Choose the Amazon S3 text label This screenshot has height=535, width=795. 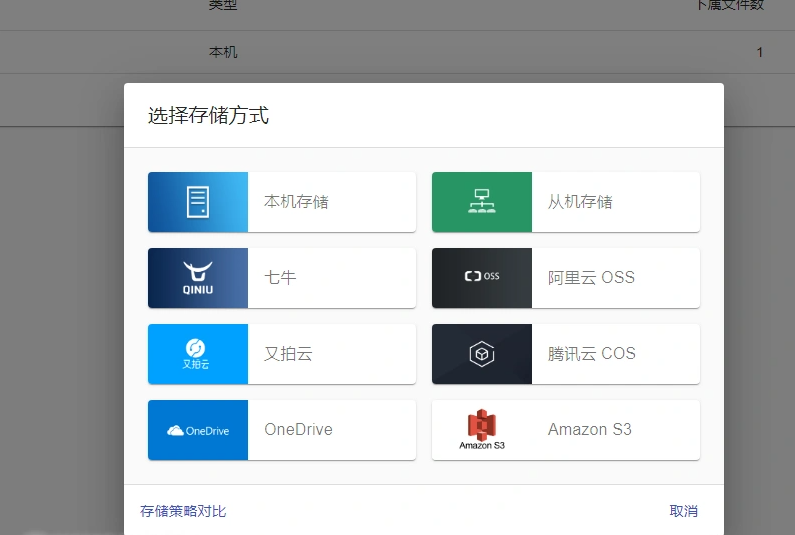589,430
